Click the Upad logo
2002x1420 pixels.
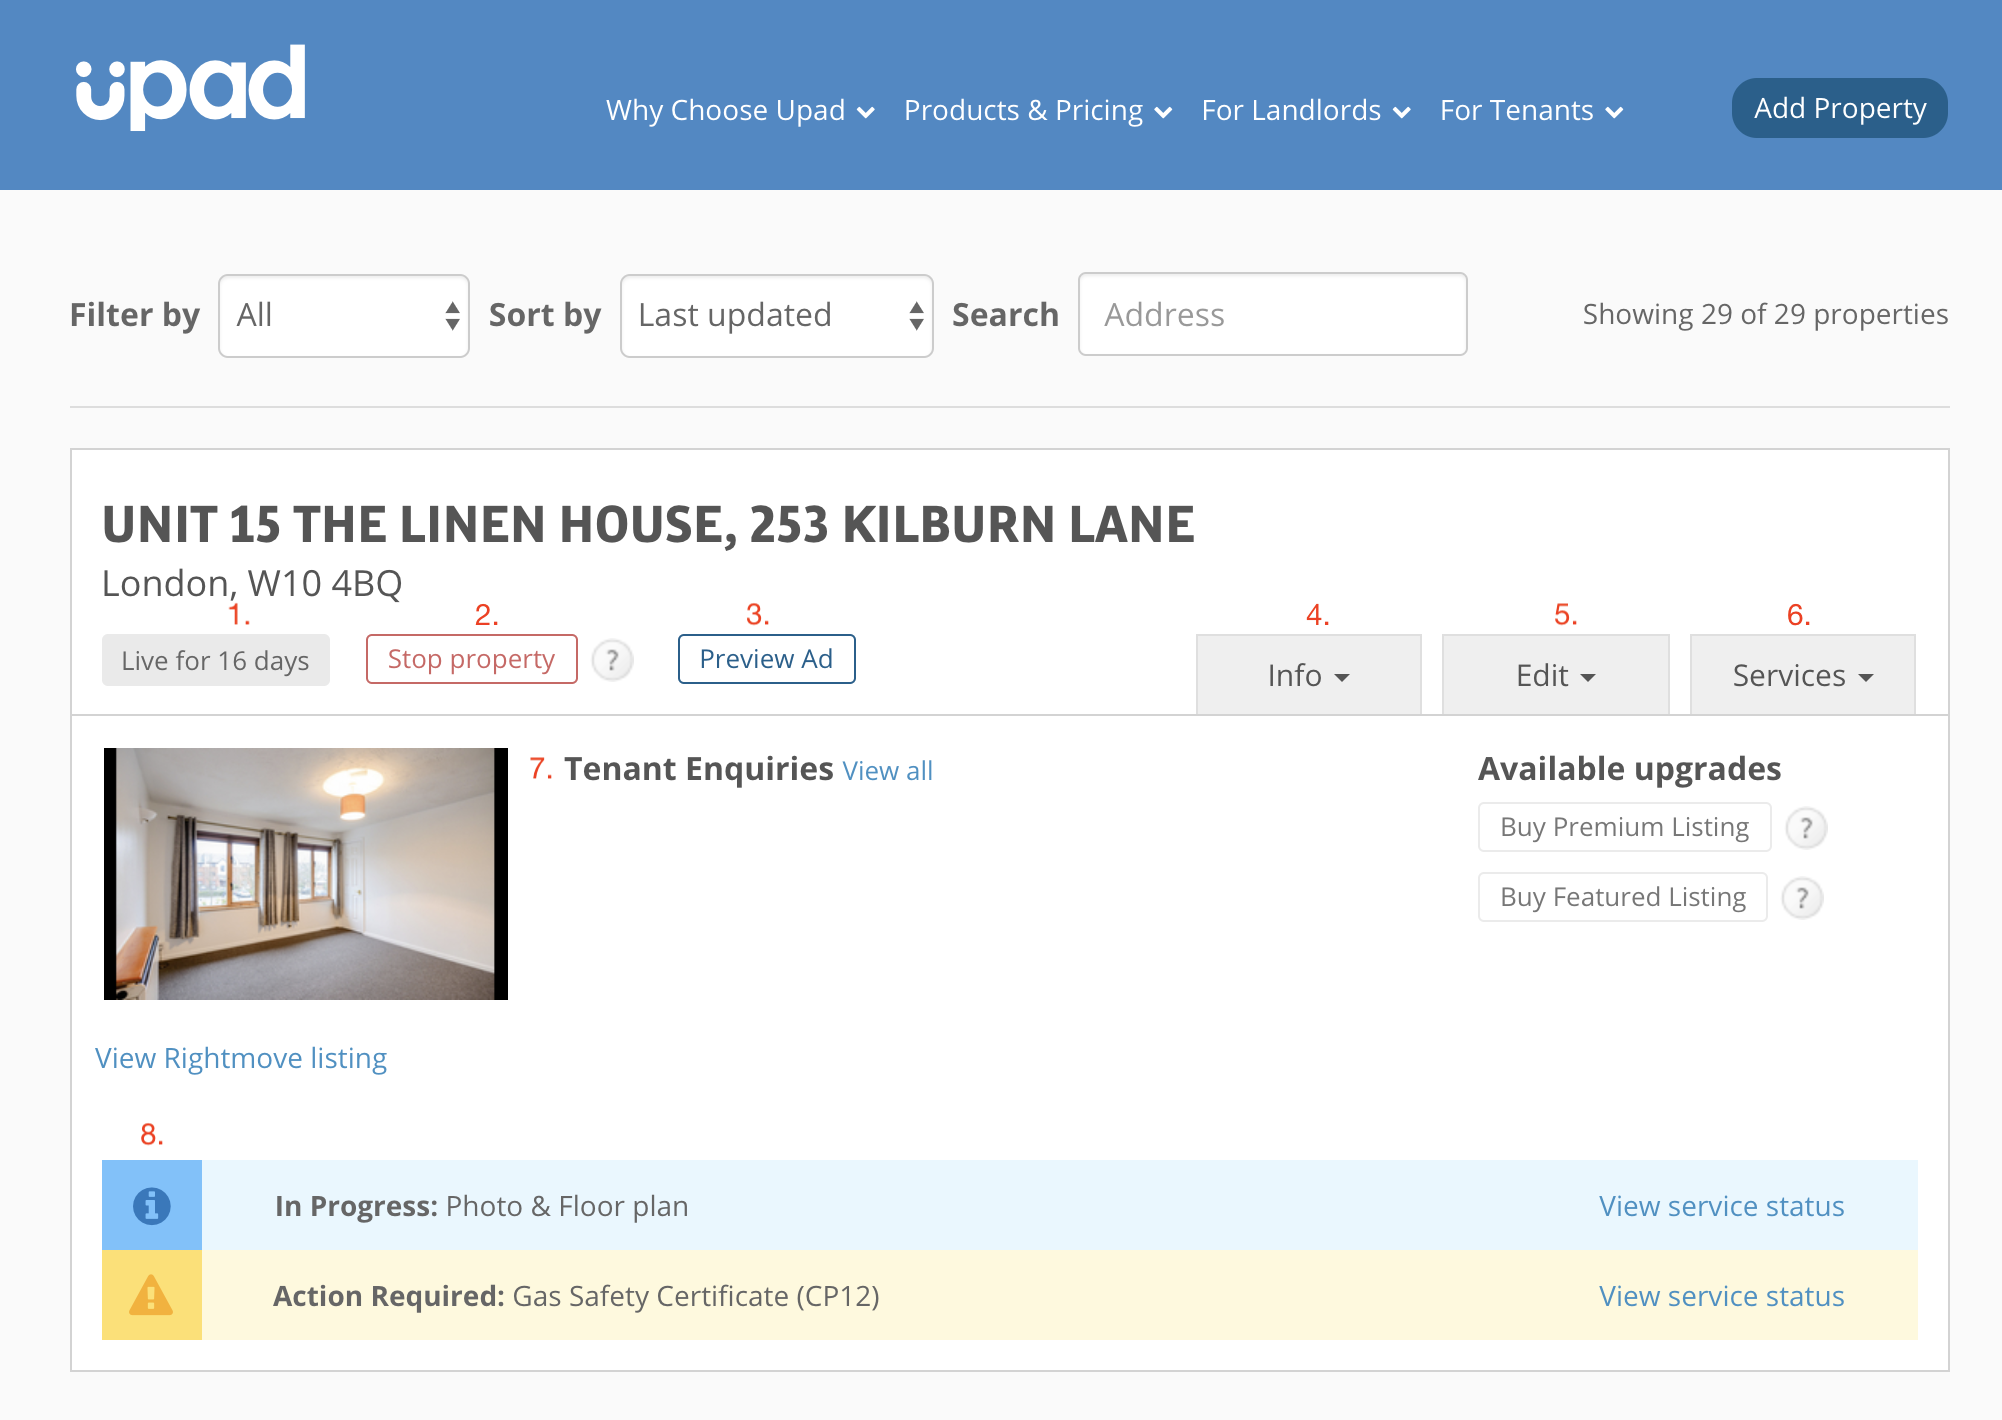(190, 86)
